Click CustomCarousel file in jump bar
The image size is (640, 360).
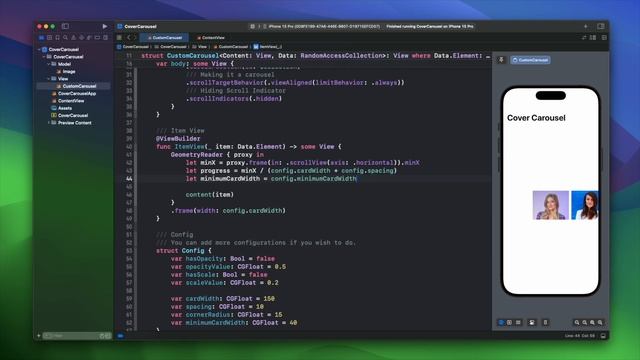click(230, 47)
